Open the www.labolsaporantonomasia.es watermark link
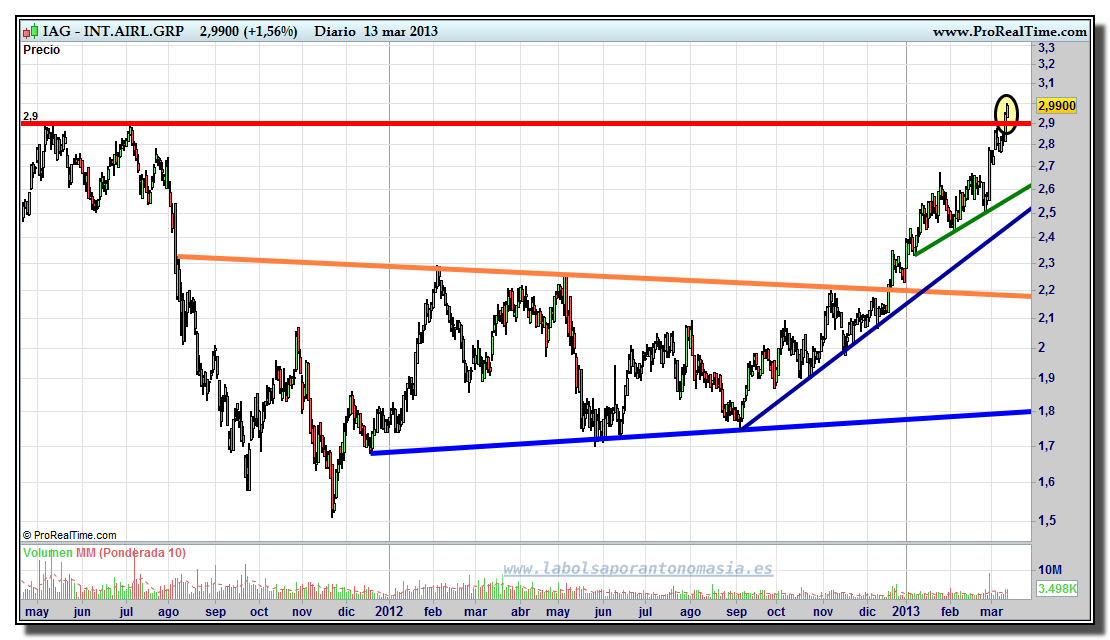 (x=637, y=568)
